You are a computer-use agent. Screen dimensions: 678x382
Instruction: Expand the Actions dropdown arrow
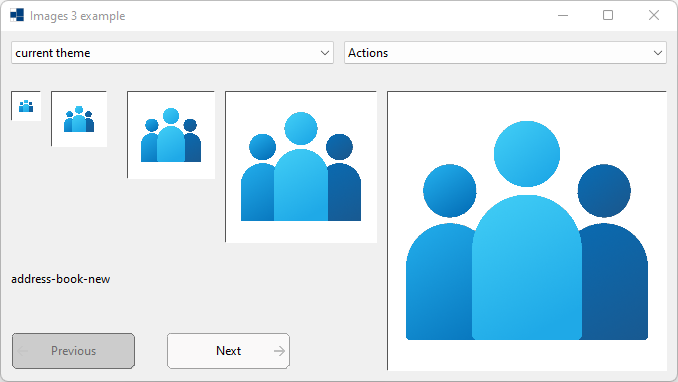click(x=658, y=53)
